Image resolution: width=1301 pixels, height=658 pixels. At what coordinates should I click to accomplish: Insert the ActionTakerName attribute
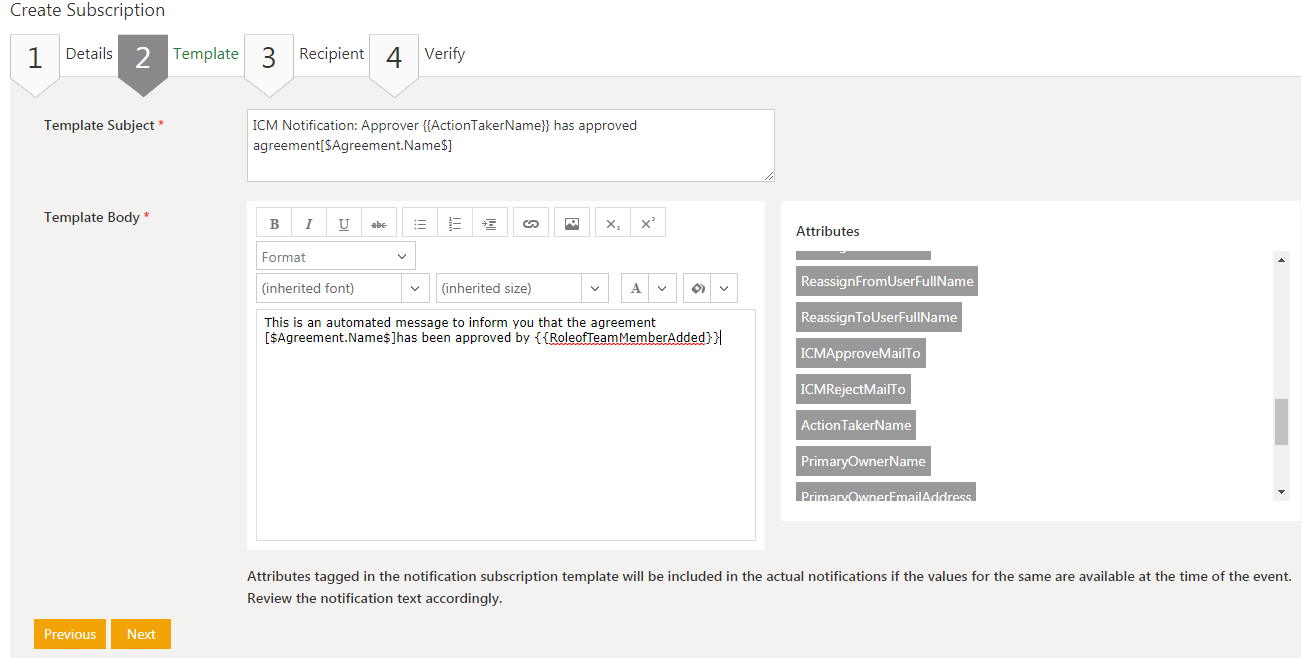point(855,424)
